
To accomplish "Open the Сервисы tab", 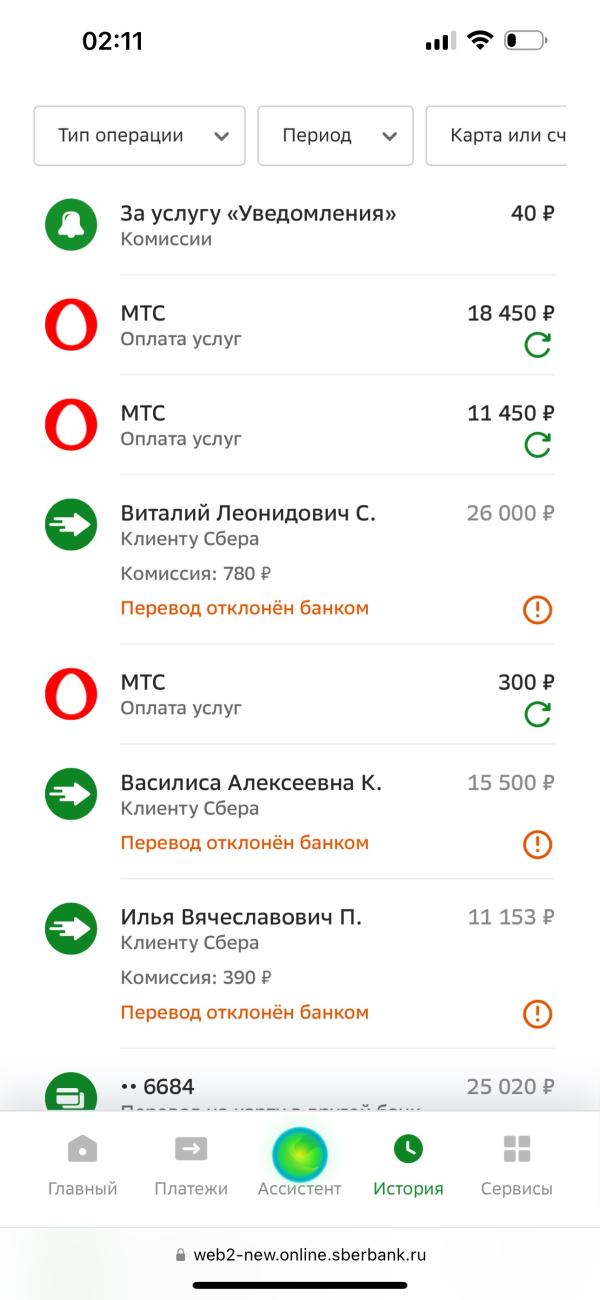I will coord(517,1165).
